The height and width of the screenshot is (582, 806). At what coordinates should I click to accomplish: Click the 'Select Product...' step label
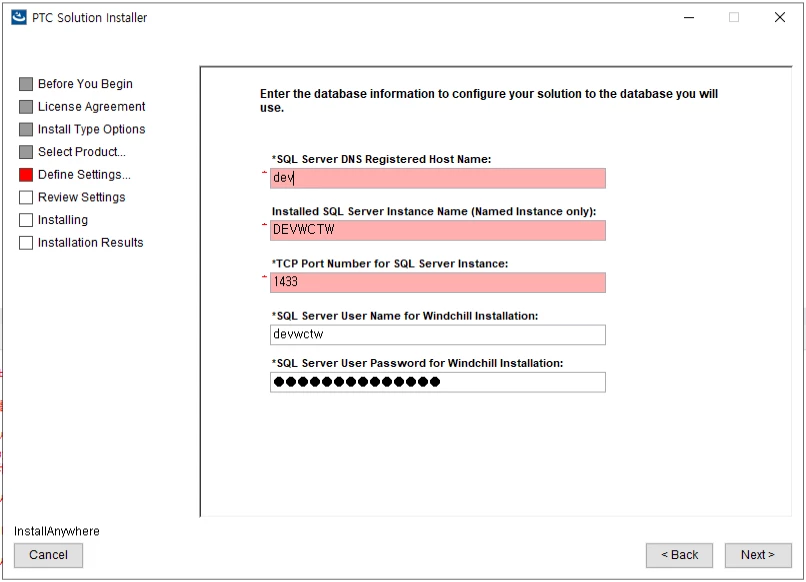[x=82, y=152]
